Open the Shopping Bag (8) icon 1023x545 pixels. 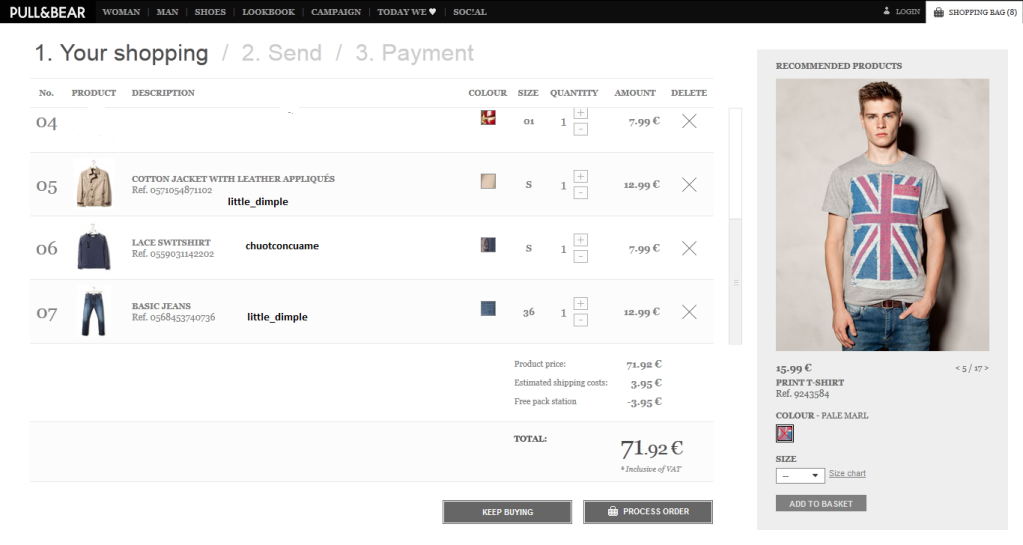(974, 12)
